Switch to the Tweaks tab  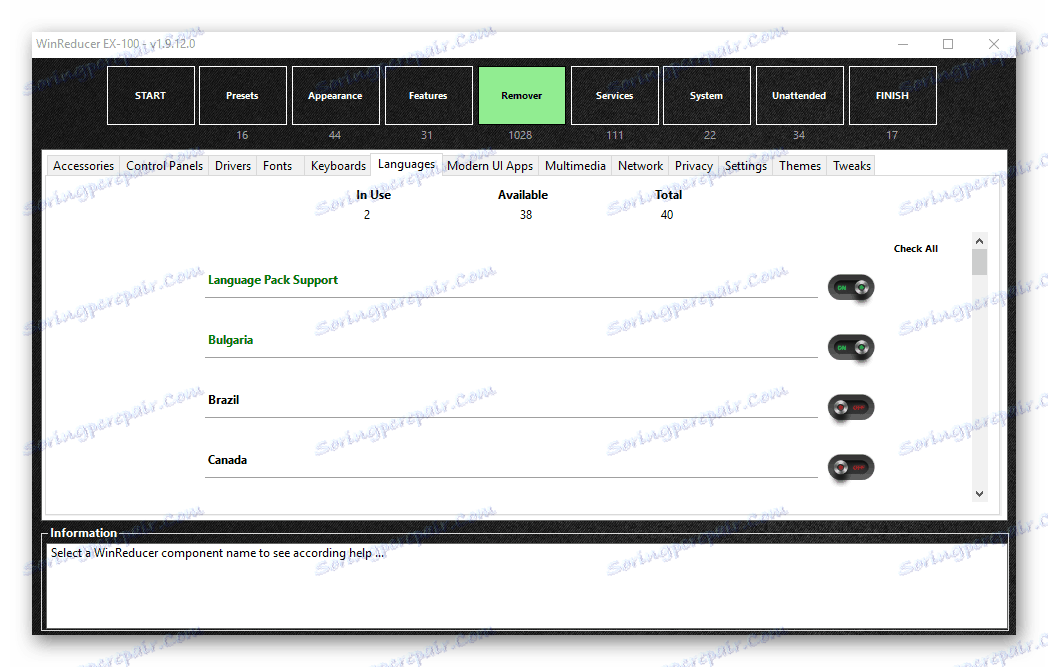click(x=852, y=166)
